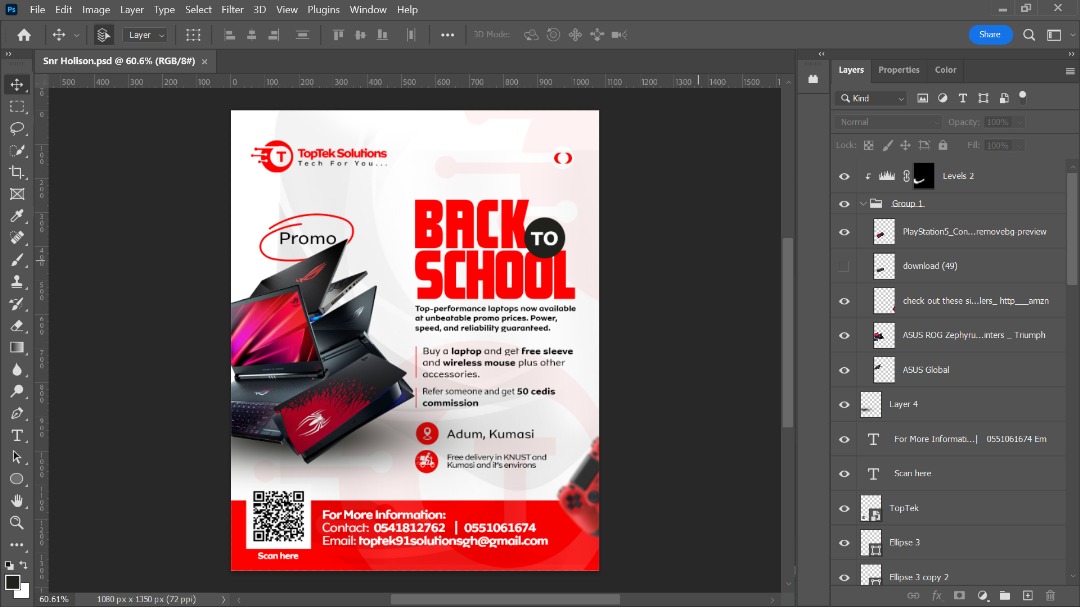Open the Search icon near Share
Screen dimensions: 1080x607
click(x=1029, y=34)
